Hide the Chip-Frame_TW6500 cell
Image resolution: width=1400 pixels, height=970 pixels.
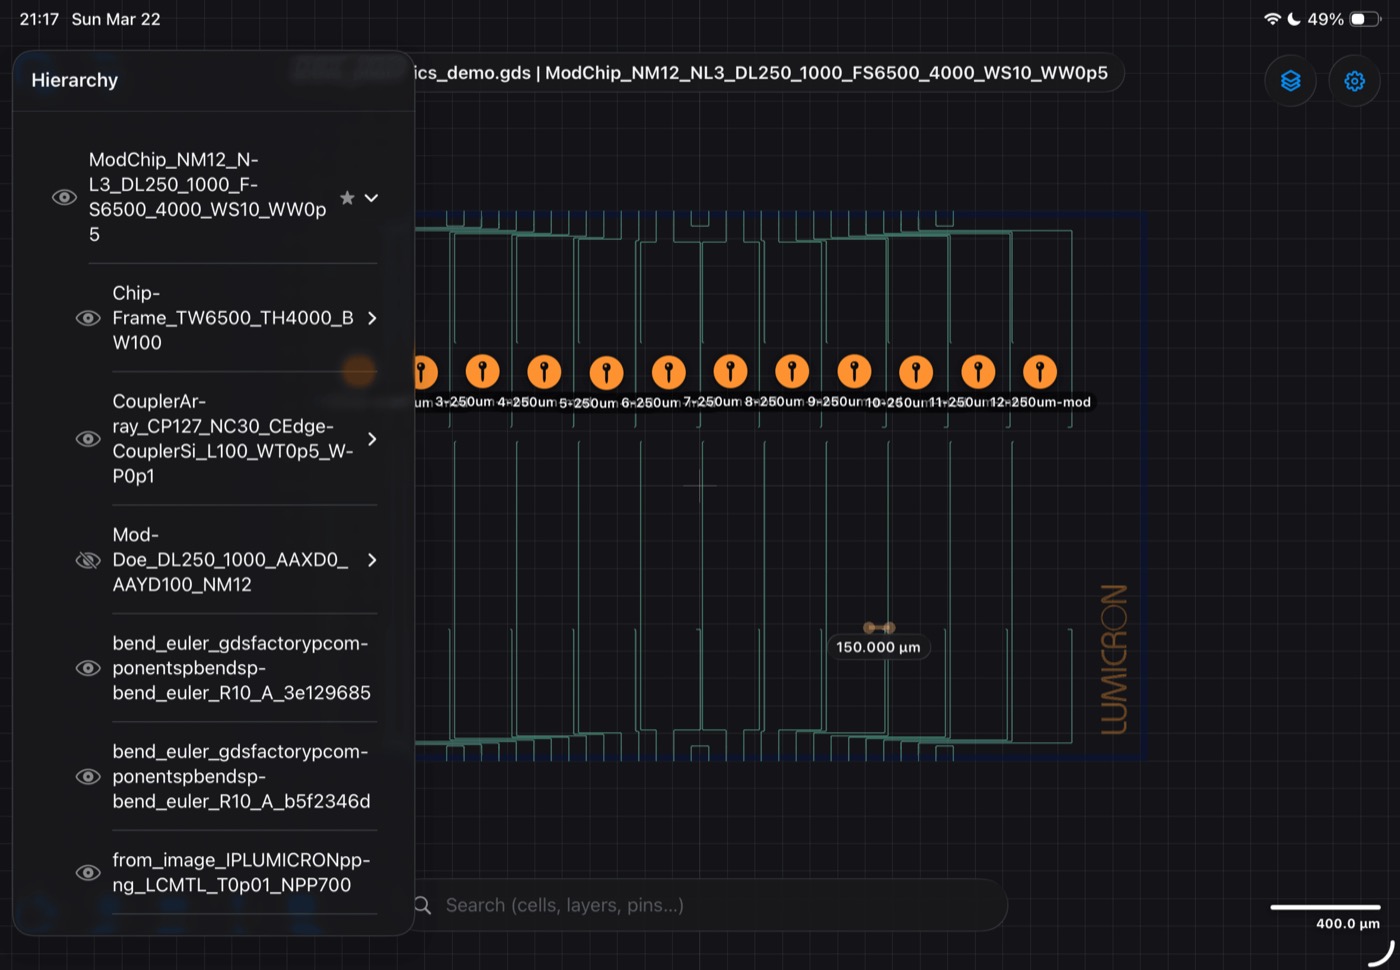click(88, 318)
